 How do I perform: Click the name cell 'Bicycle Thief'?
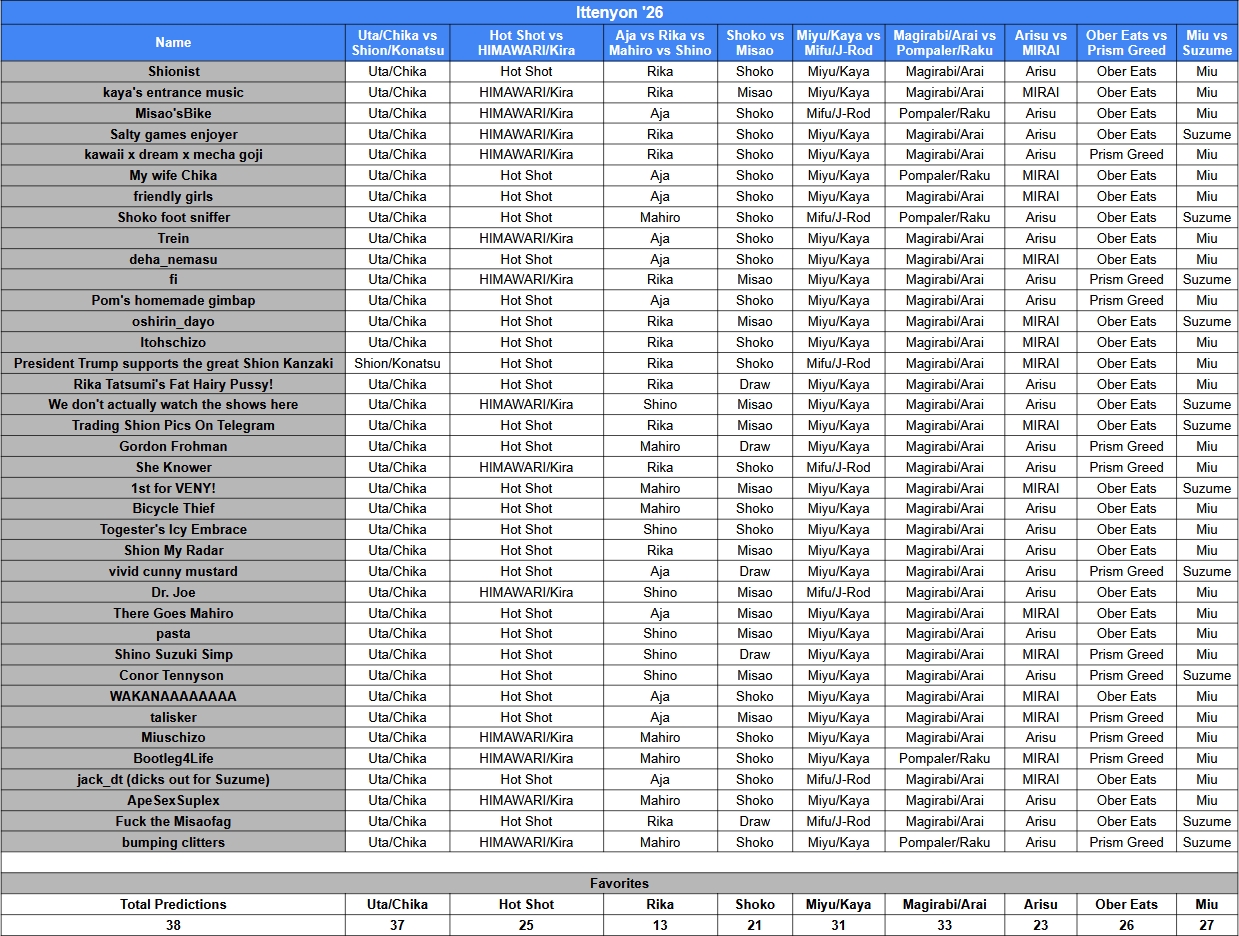tap(173, 509)
